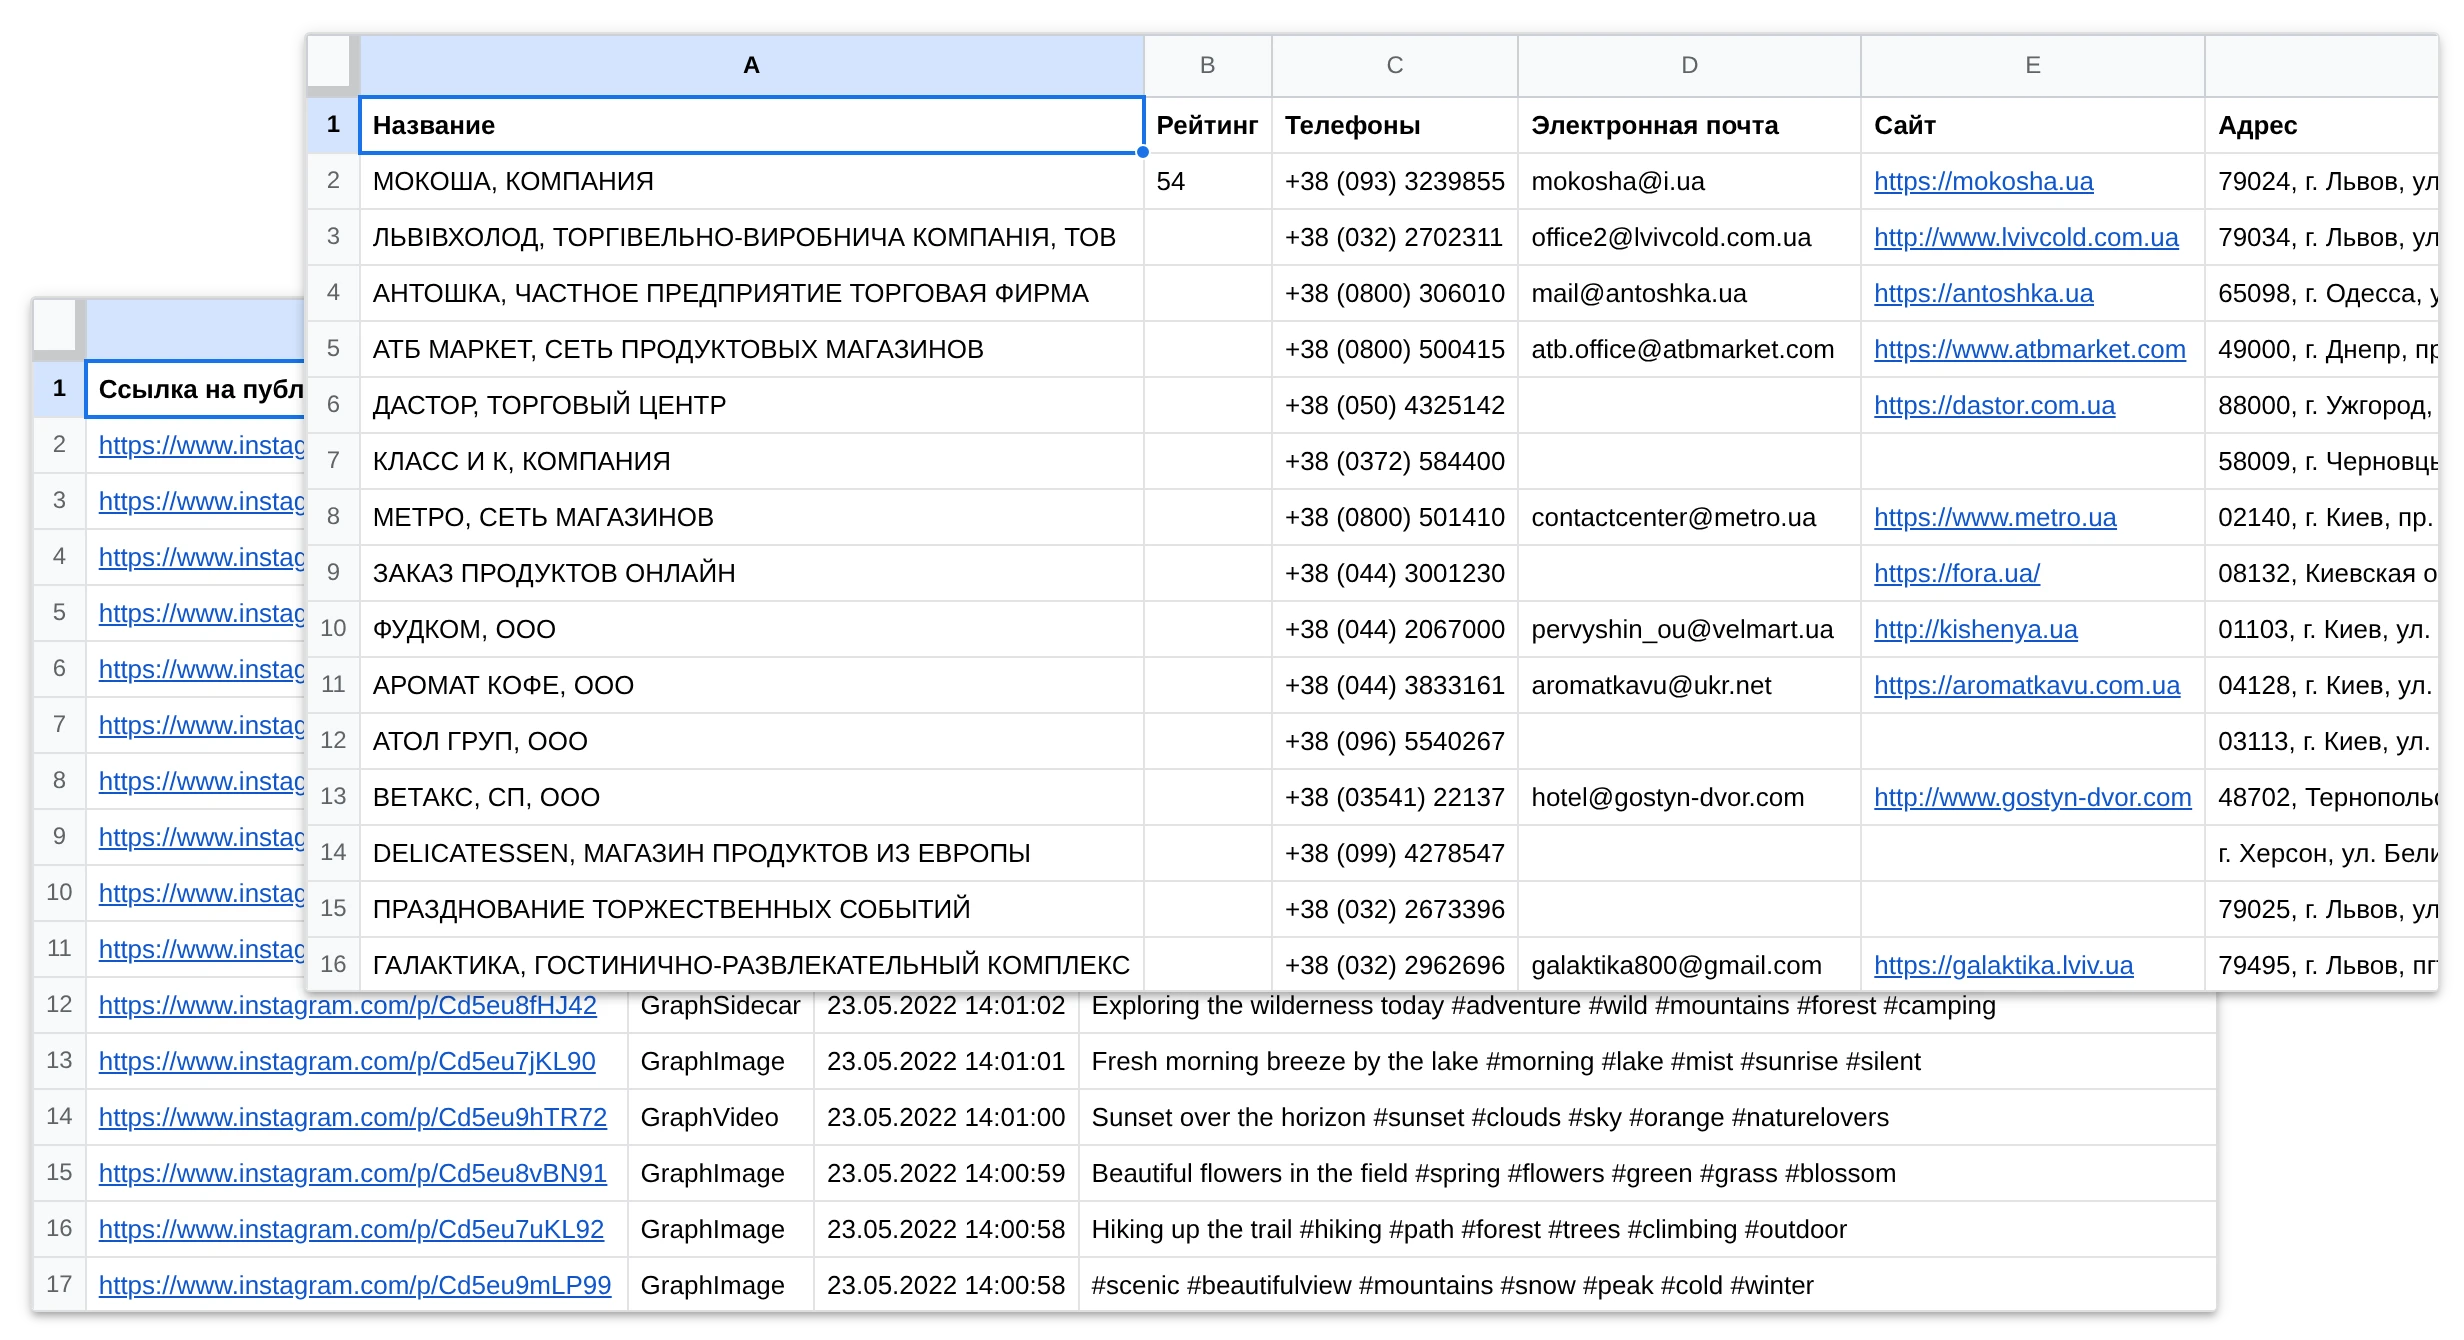Select the Название header cell
2464x1340 pixels.
point(751,125)
